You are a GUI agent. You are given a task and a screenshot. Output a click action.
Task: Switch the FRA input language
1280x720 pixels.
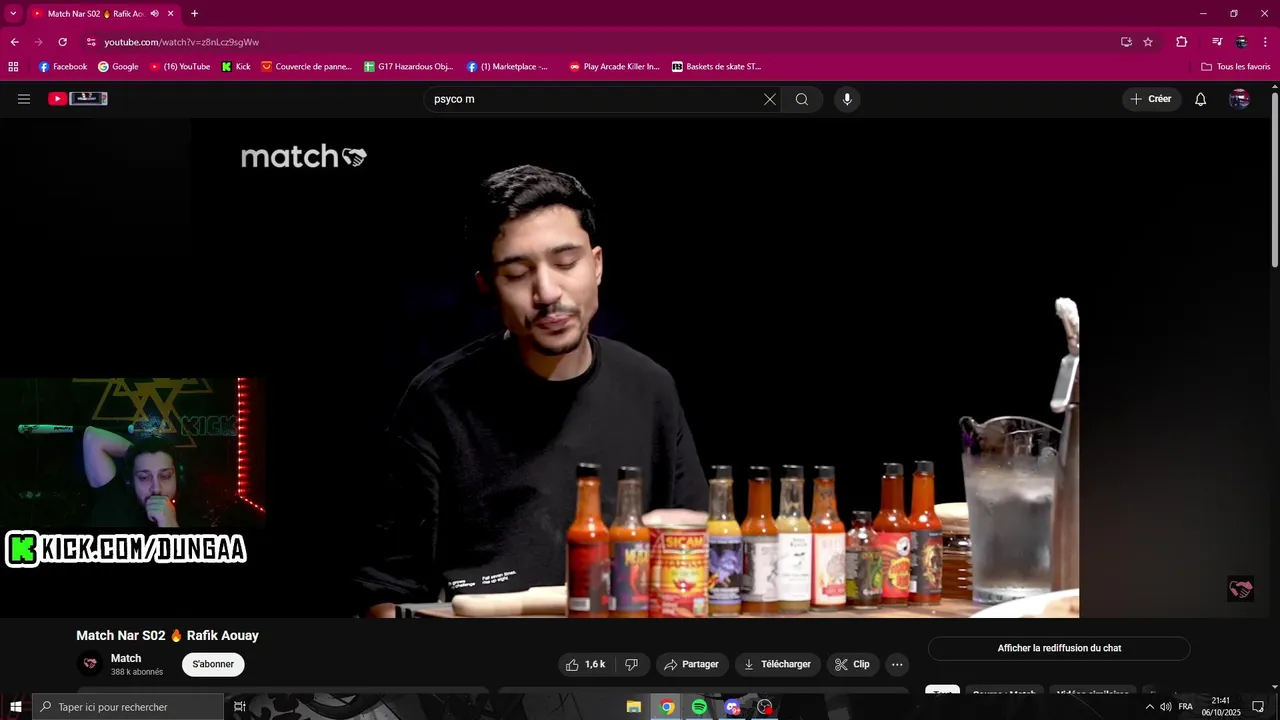pos(1186,707)
